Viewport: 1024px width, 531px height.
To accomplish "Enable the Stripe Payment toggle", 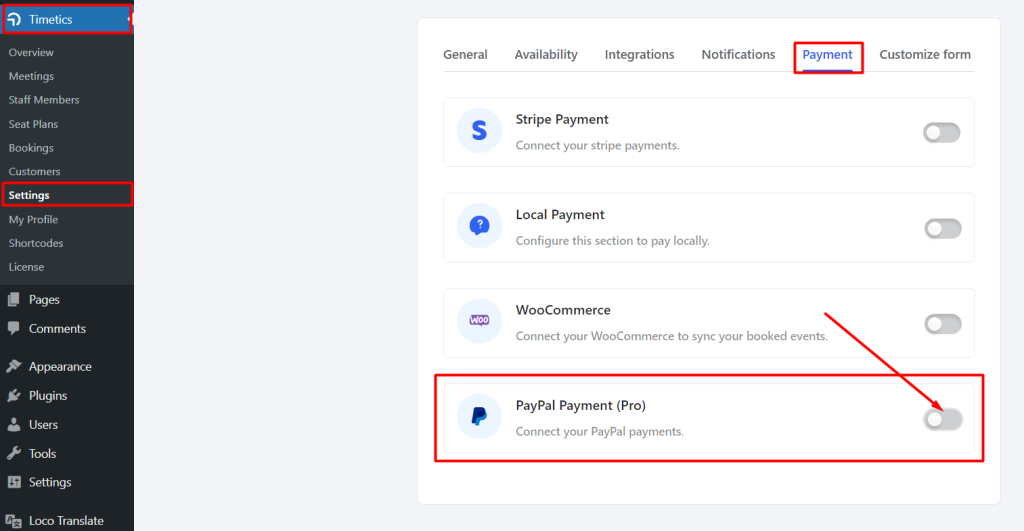I will (x=942, y=133).
